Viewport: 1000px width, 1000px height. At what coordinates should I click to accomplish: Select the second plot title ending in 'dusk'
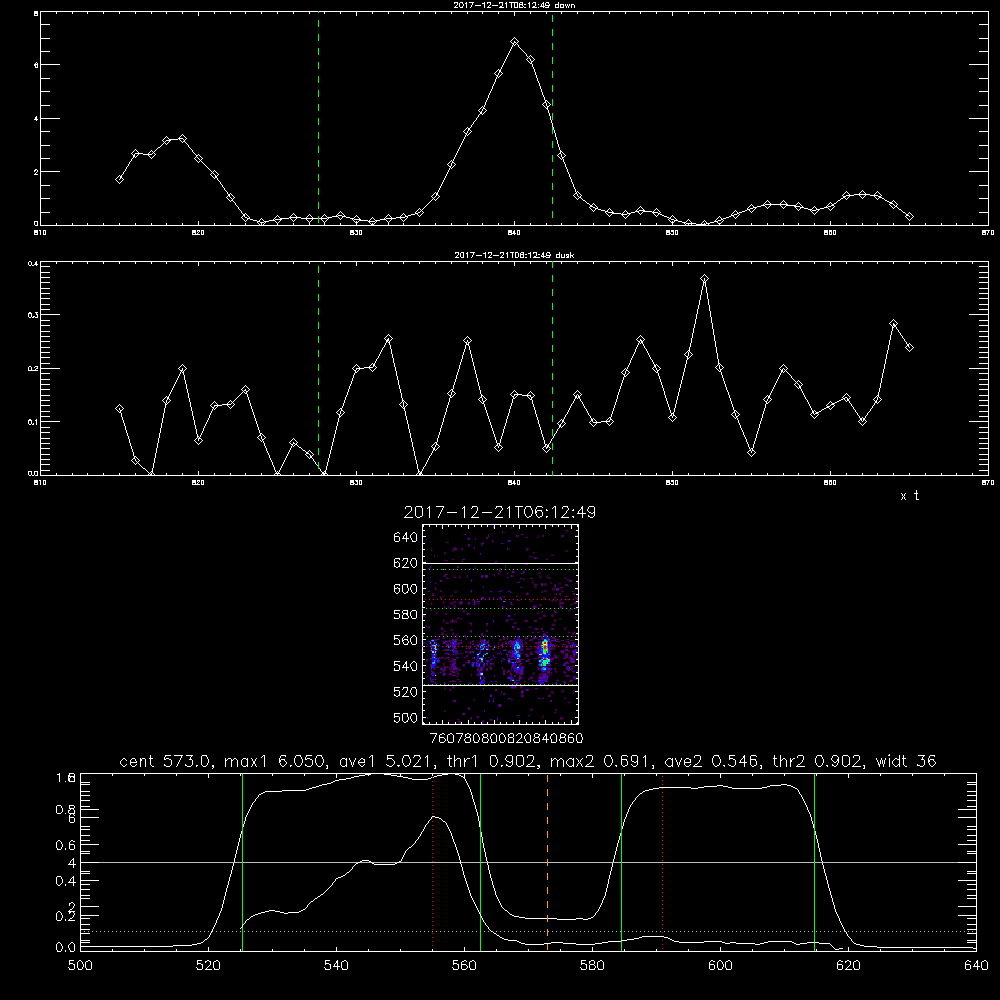(x=514, y=255)
